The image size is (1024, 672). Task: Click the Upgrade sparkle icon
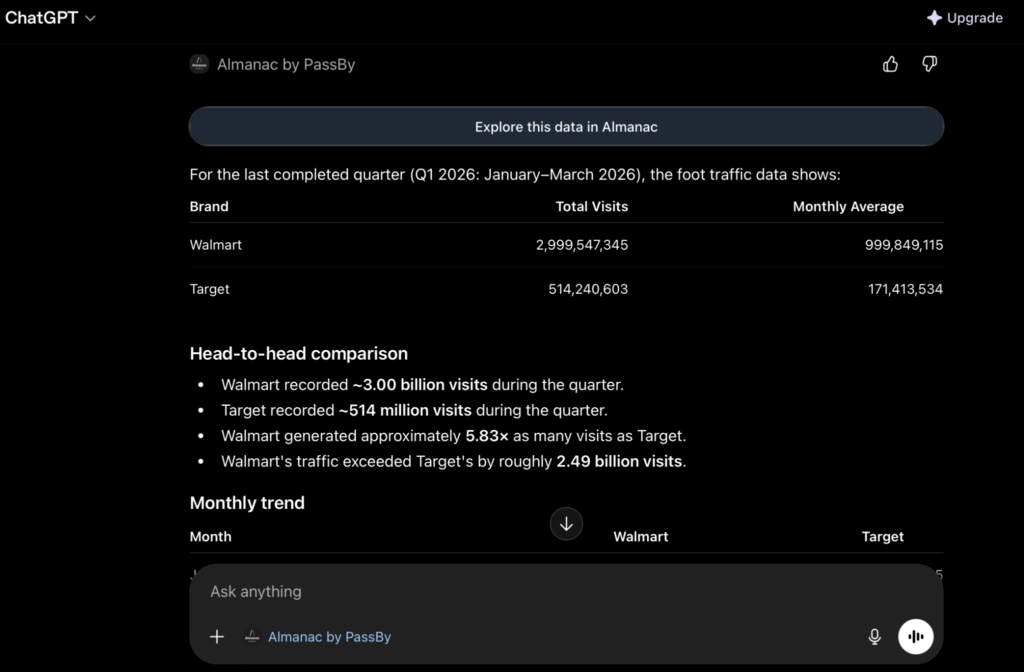(935, 18)
